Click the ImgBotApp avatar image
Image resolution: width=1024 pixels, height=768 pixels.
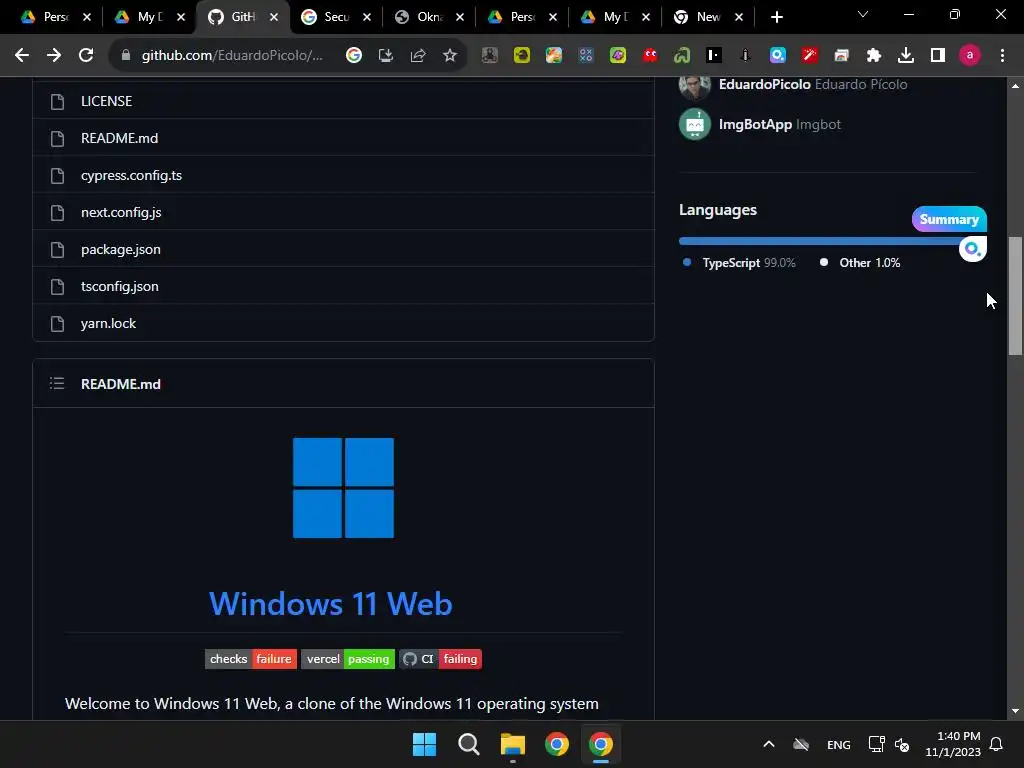pyautogui.click(x=695, y=124)
